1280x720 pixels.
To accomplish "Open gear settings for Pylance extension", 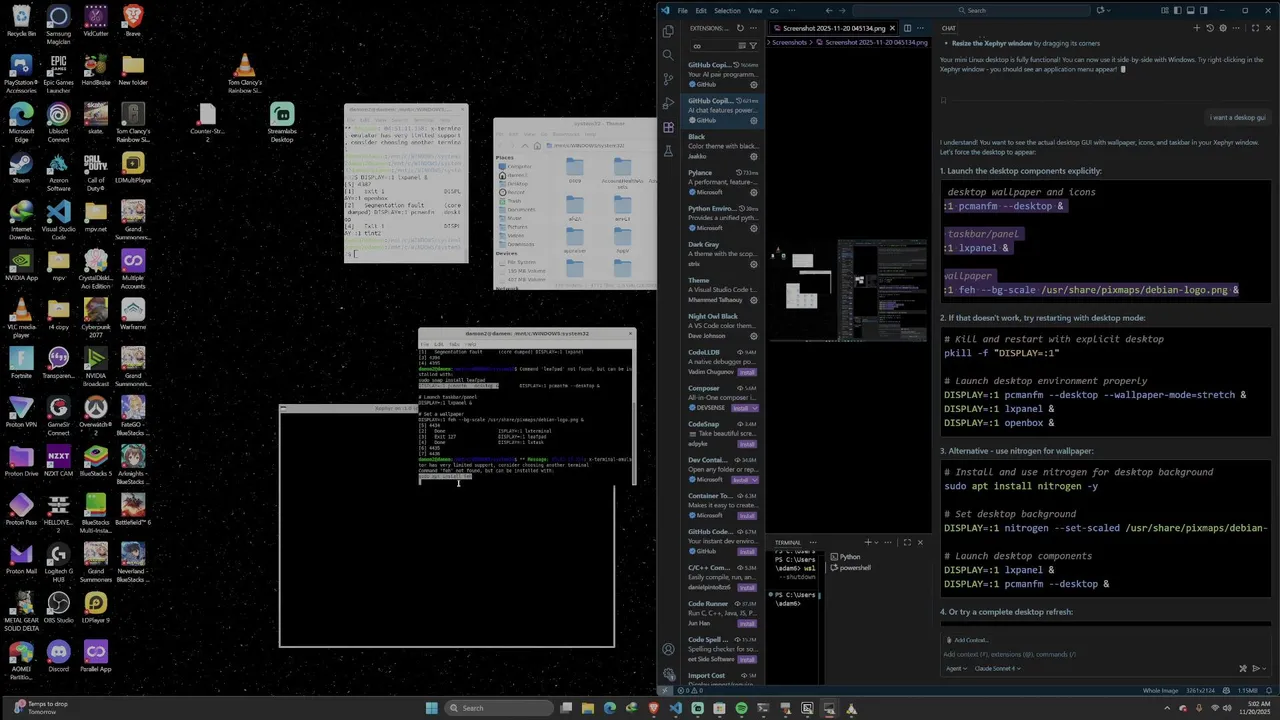I will point(754,192).
